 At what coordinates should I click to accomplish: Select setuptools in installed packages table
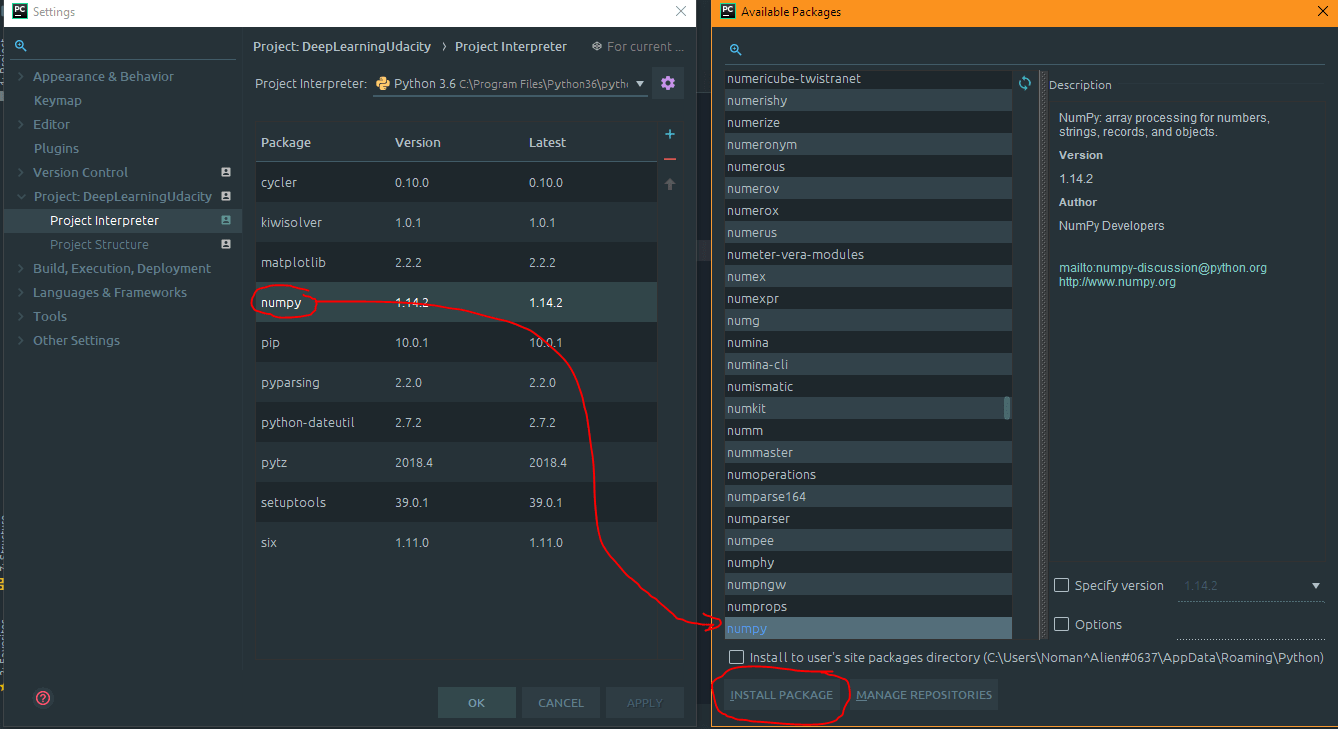[x=457, y=502]
